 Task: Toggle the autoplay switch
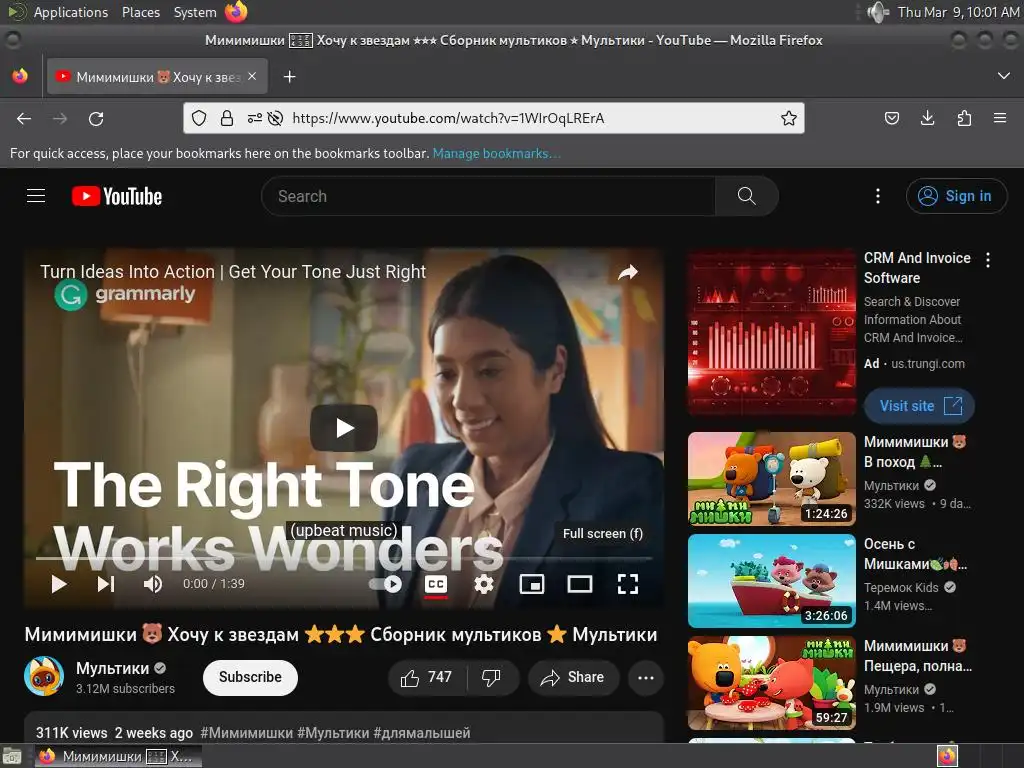pyautogui.click(x=386, y=584)
